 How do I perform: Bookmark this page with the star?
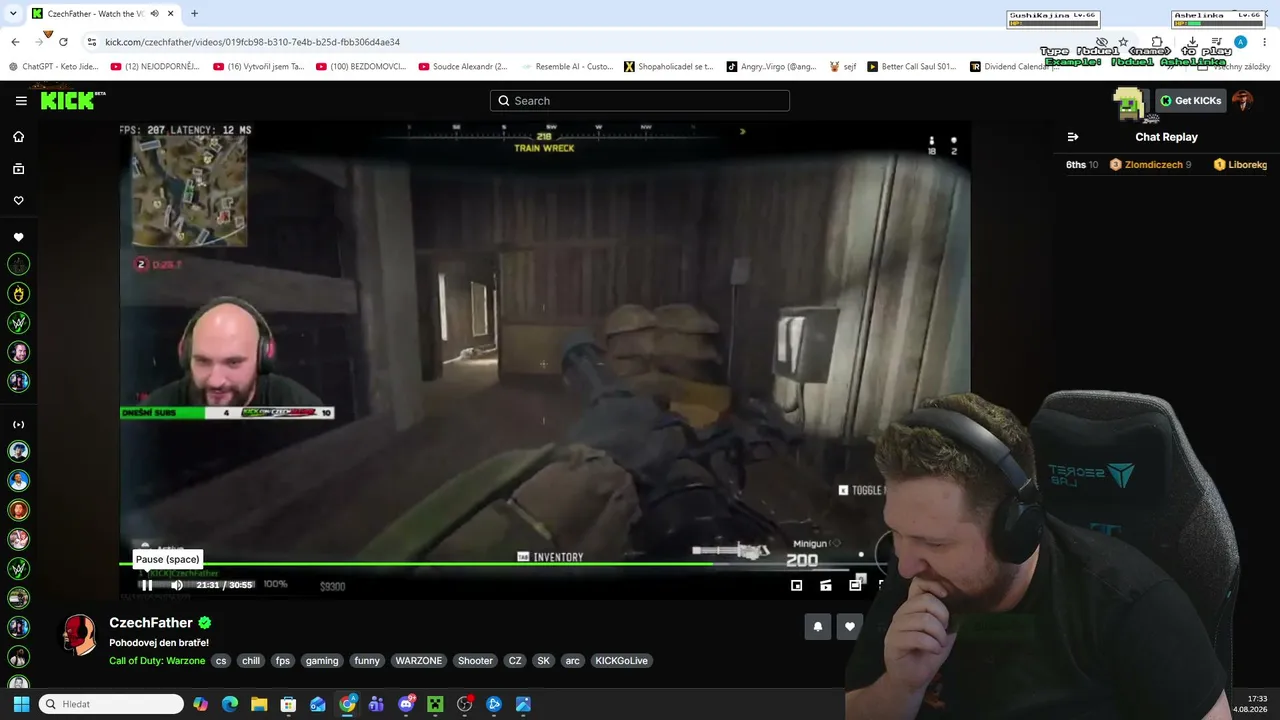pyautogui.click(x=1123, y=42)
